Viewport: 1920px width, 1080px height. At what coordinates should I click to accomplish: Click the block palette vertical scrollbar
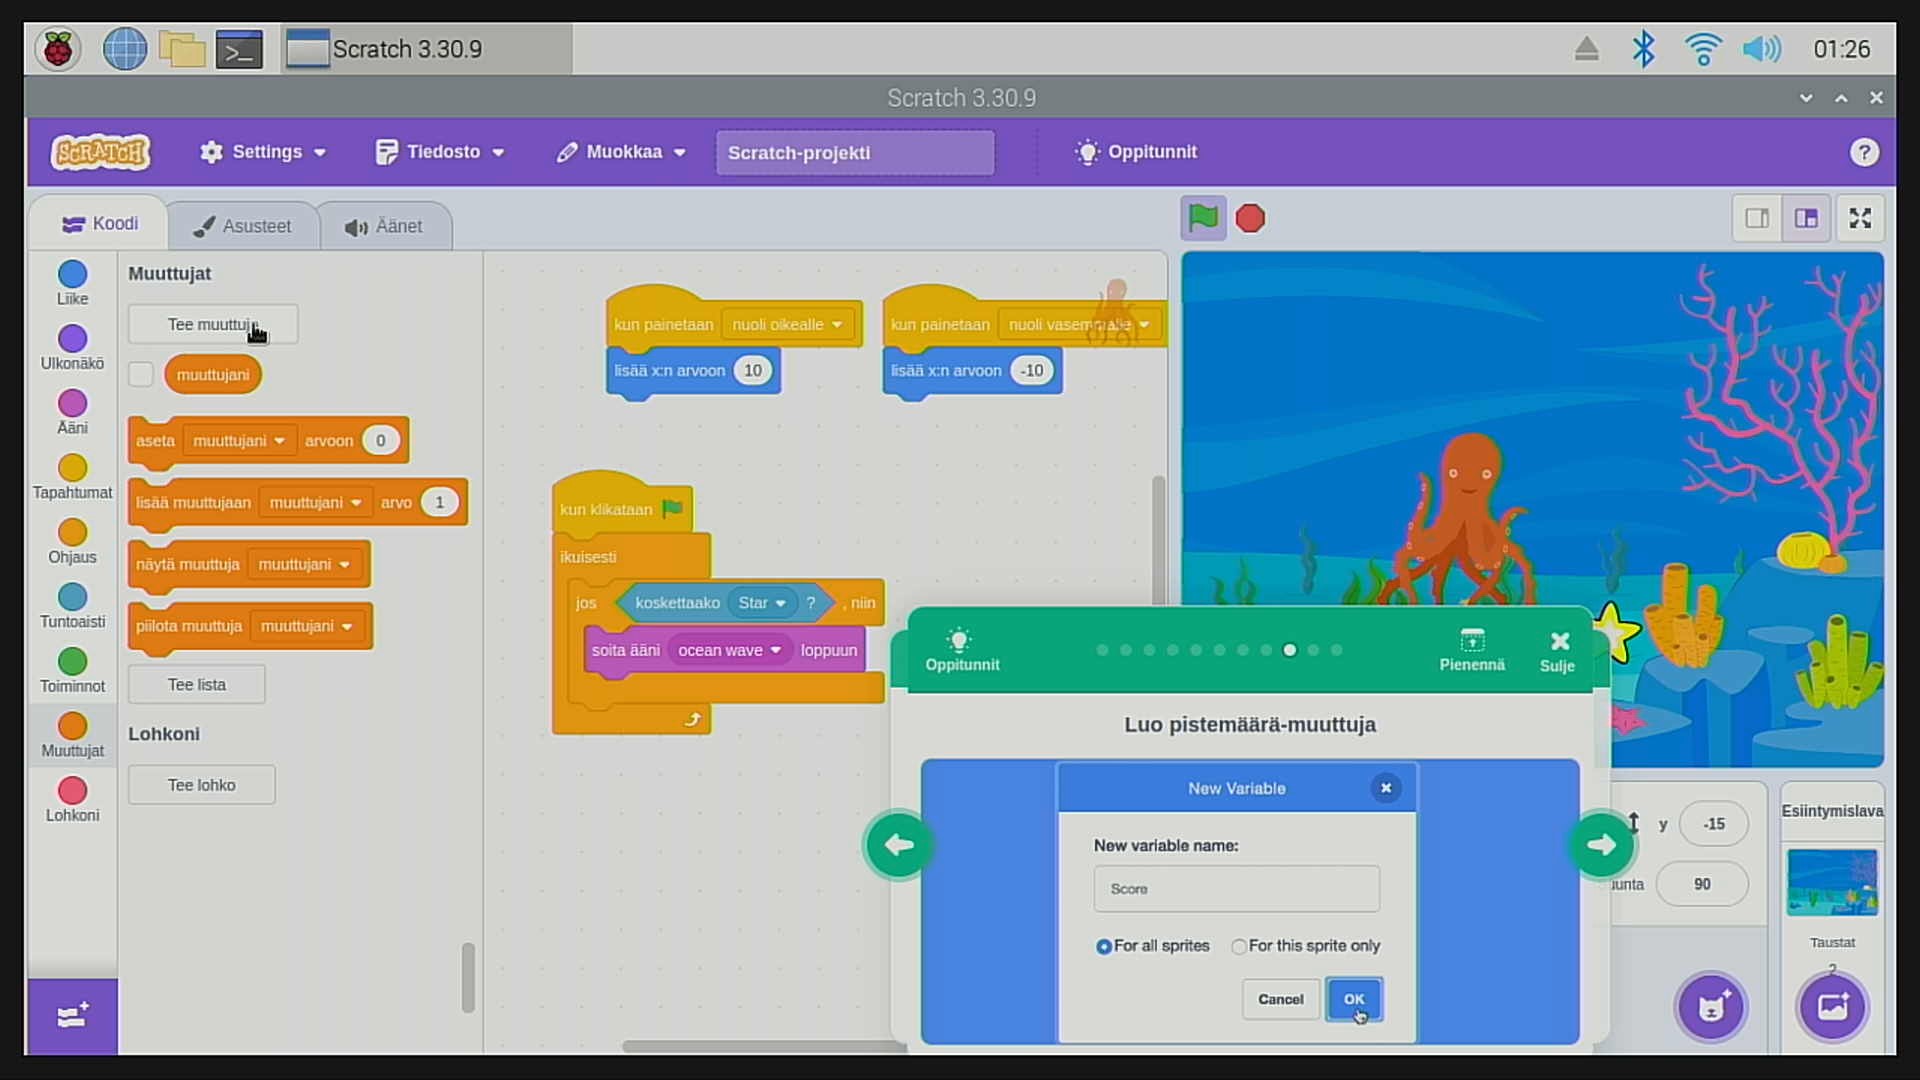coord(467,977)
